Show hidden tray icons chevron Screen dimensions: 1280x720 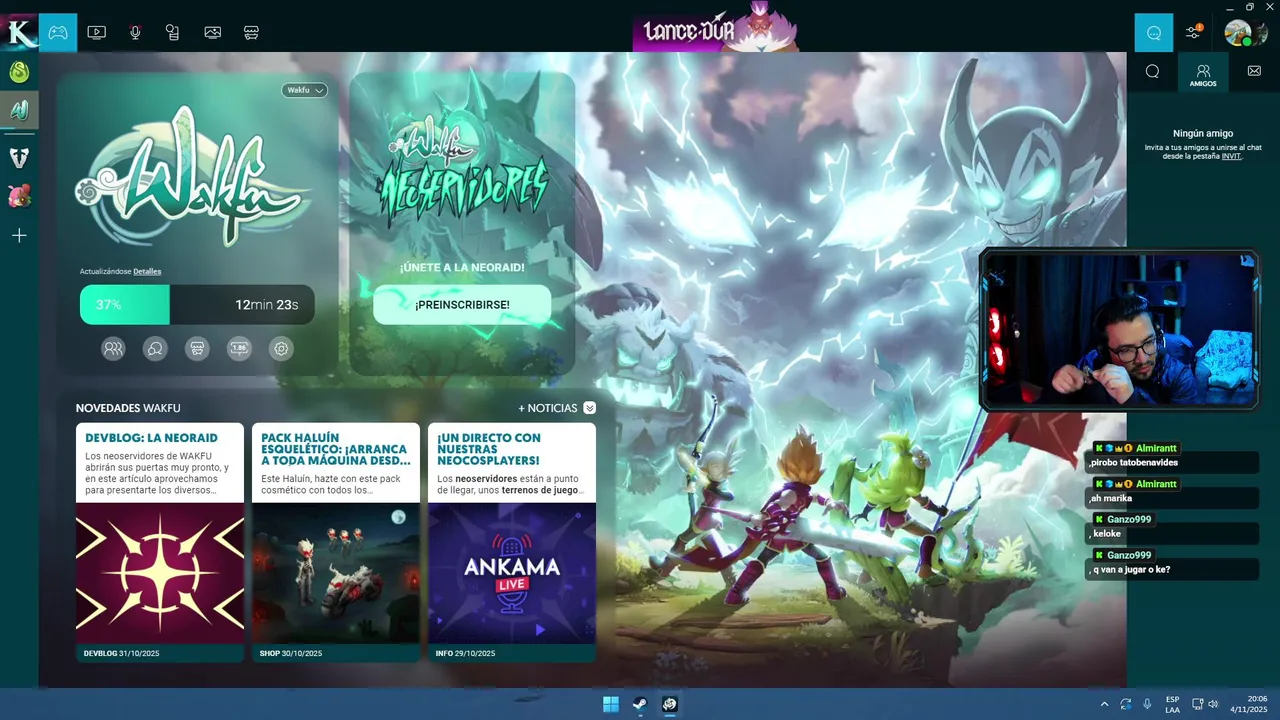[x=1104, y=704]
